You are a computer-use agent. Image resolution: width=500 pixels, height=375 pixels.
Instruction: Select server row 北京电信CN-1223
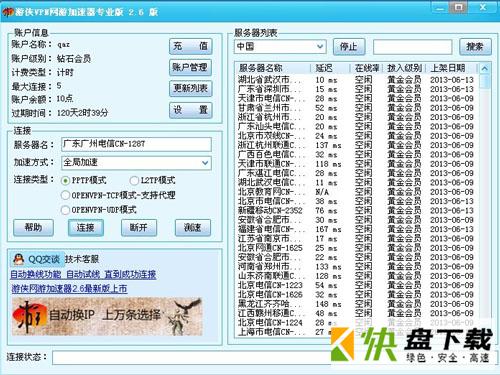[356, 285]
